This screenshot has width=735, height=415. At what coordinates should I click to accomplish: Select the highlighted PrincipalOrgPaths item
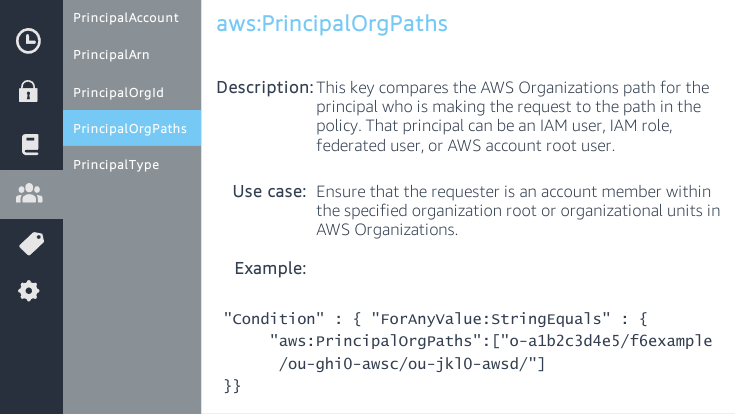pyautogui.click(x=130, y=128)
